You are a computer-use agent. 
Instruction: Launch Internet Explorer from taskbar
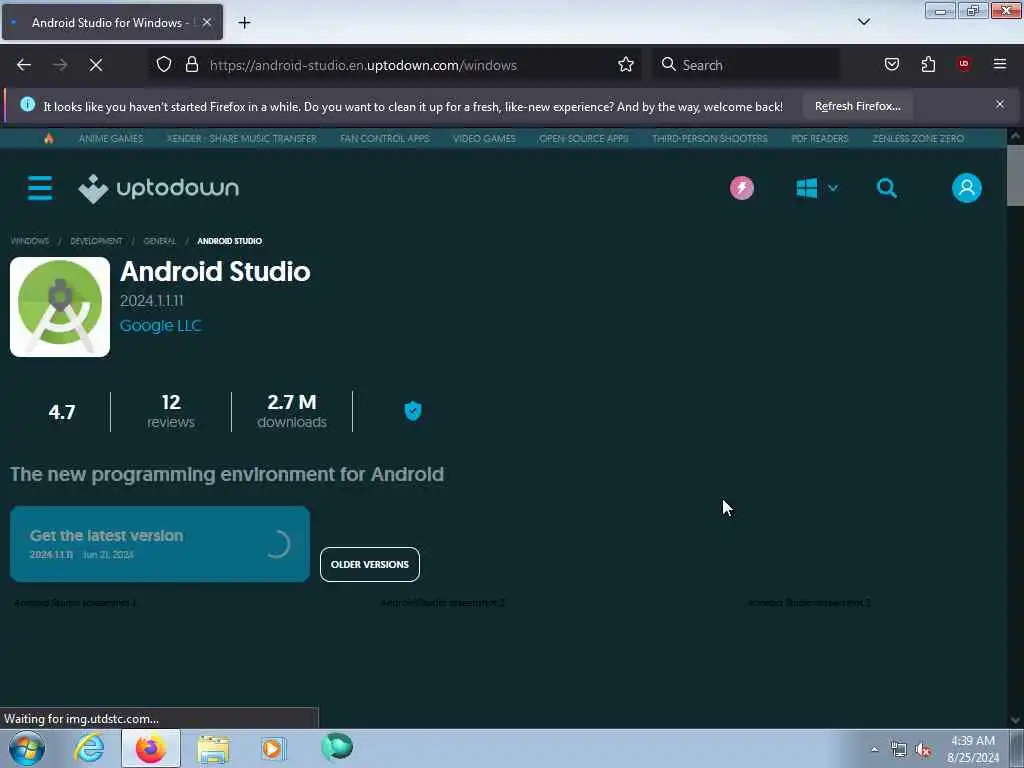(x=89, y=748)
